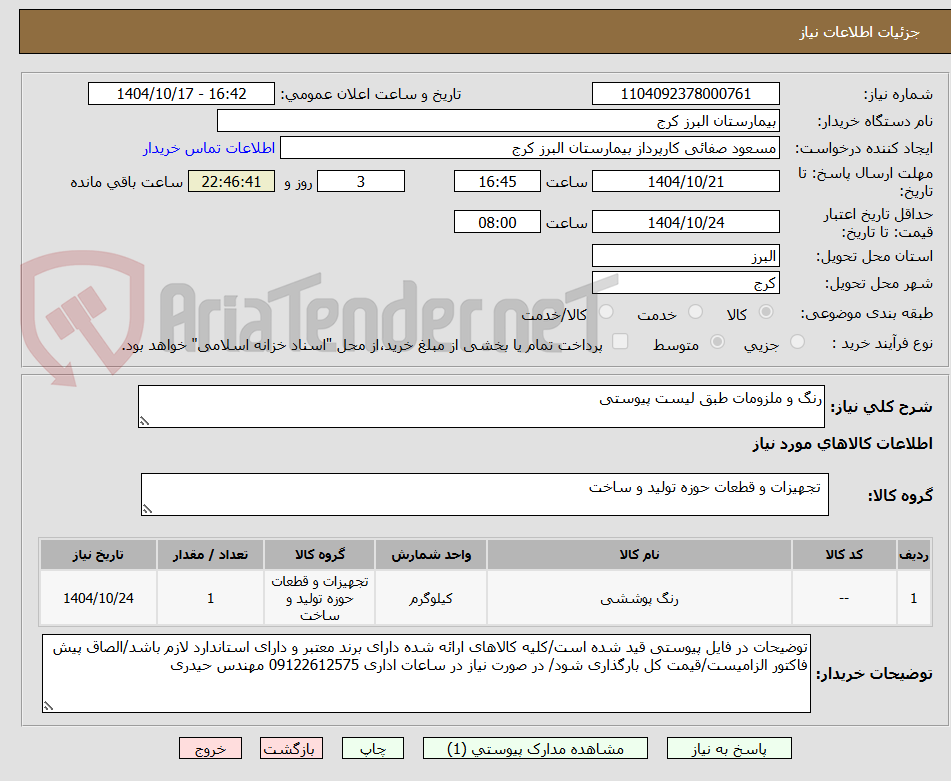Click the requester field 'مسعود صفائی'
Screen dimensions: 951x781
[529, 148]
